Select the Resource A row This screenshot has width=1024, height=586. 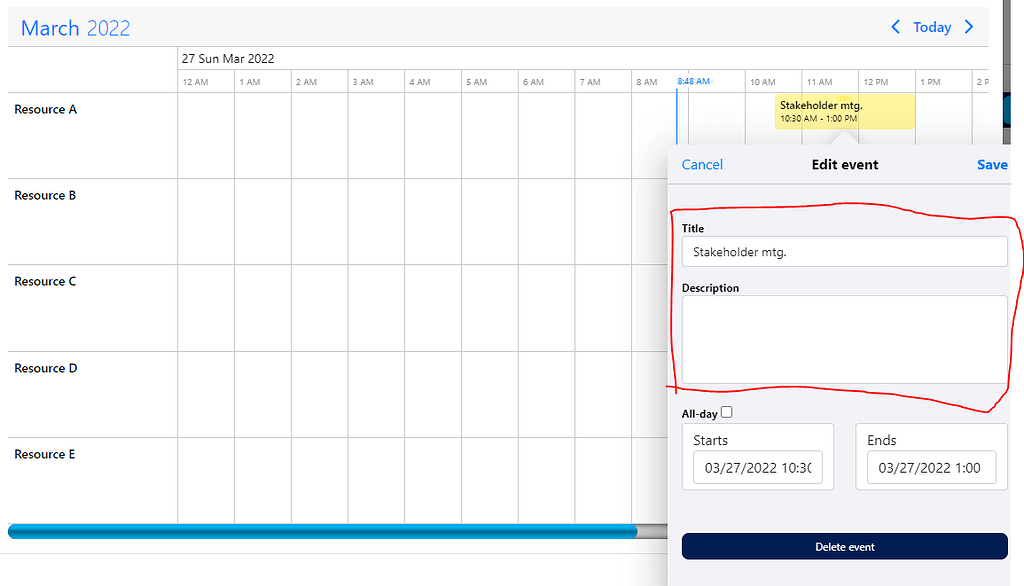coord(46,110)
